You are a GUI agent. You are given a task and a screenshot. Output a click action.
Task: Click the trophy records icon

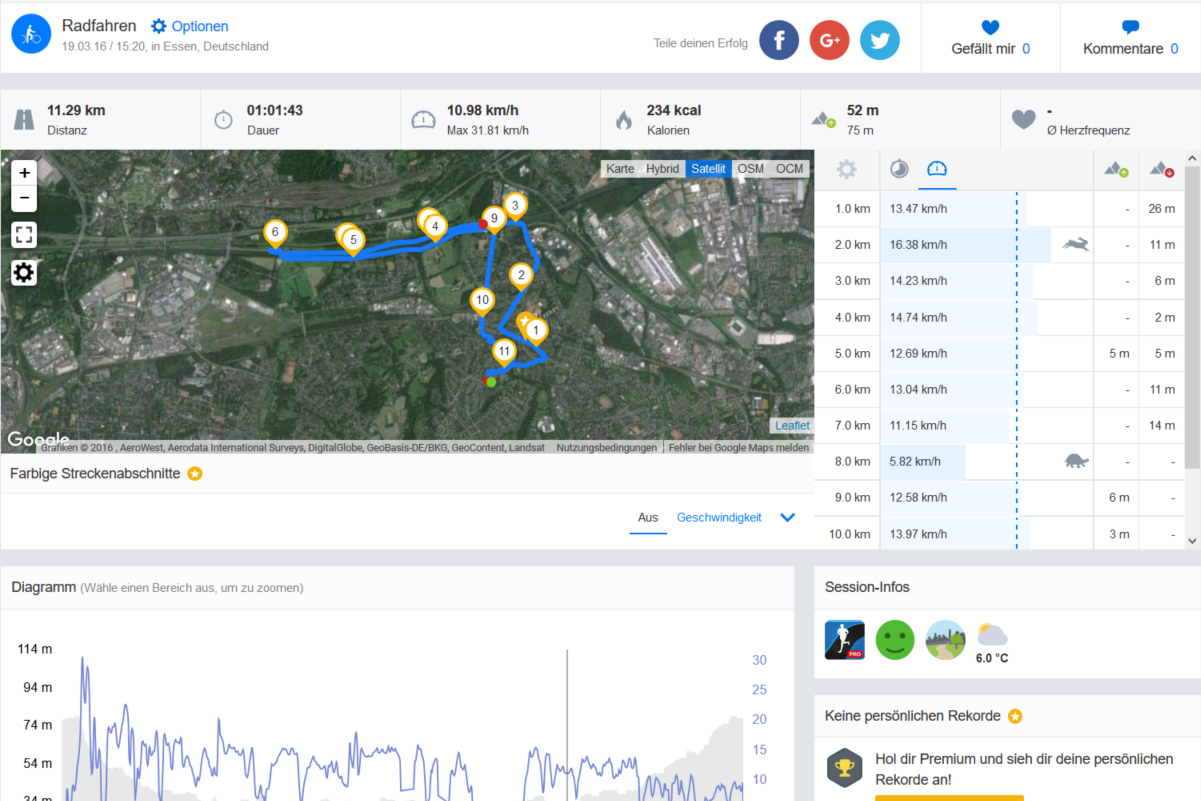pos(844,767)
